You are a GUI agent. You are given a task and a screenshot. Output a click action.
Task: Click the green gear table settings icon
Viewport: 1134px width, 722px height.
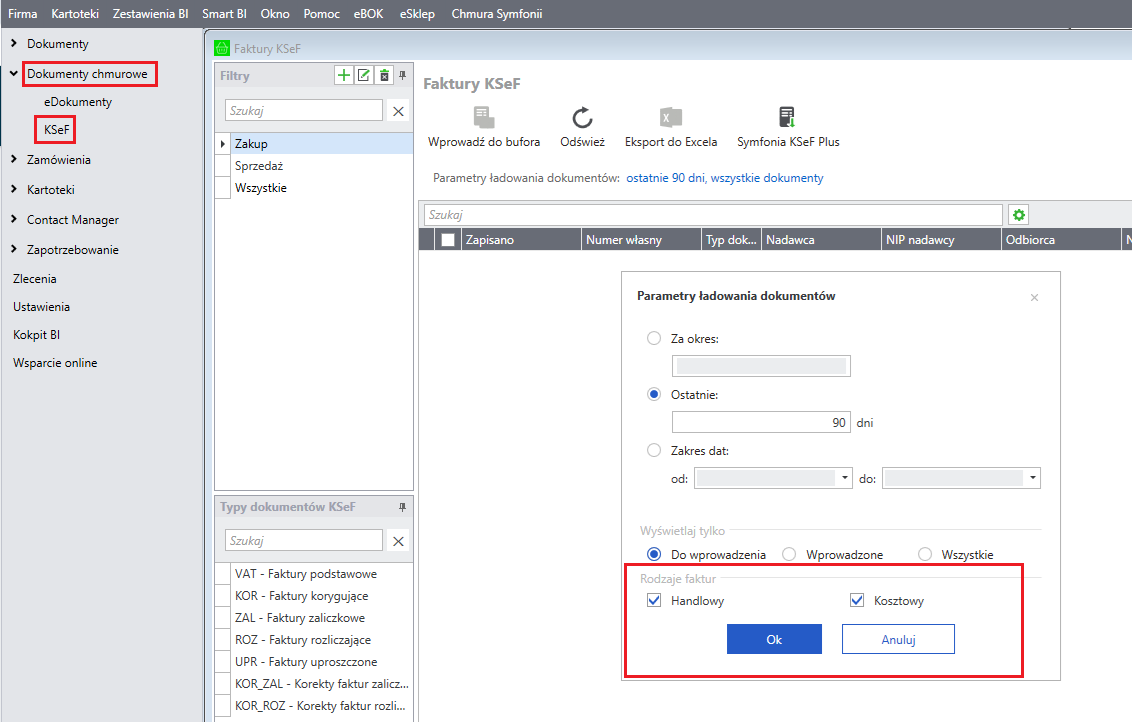point(1019,215)
